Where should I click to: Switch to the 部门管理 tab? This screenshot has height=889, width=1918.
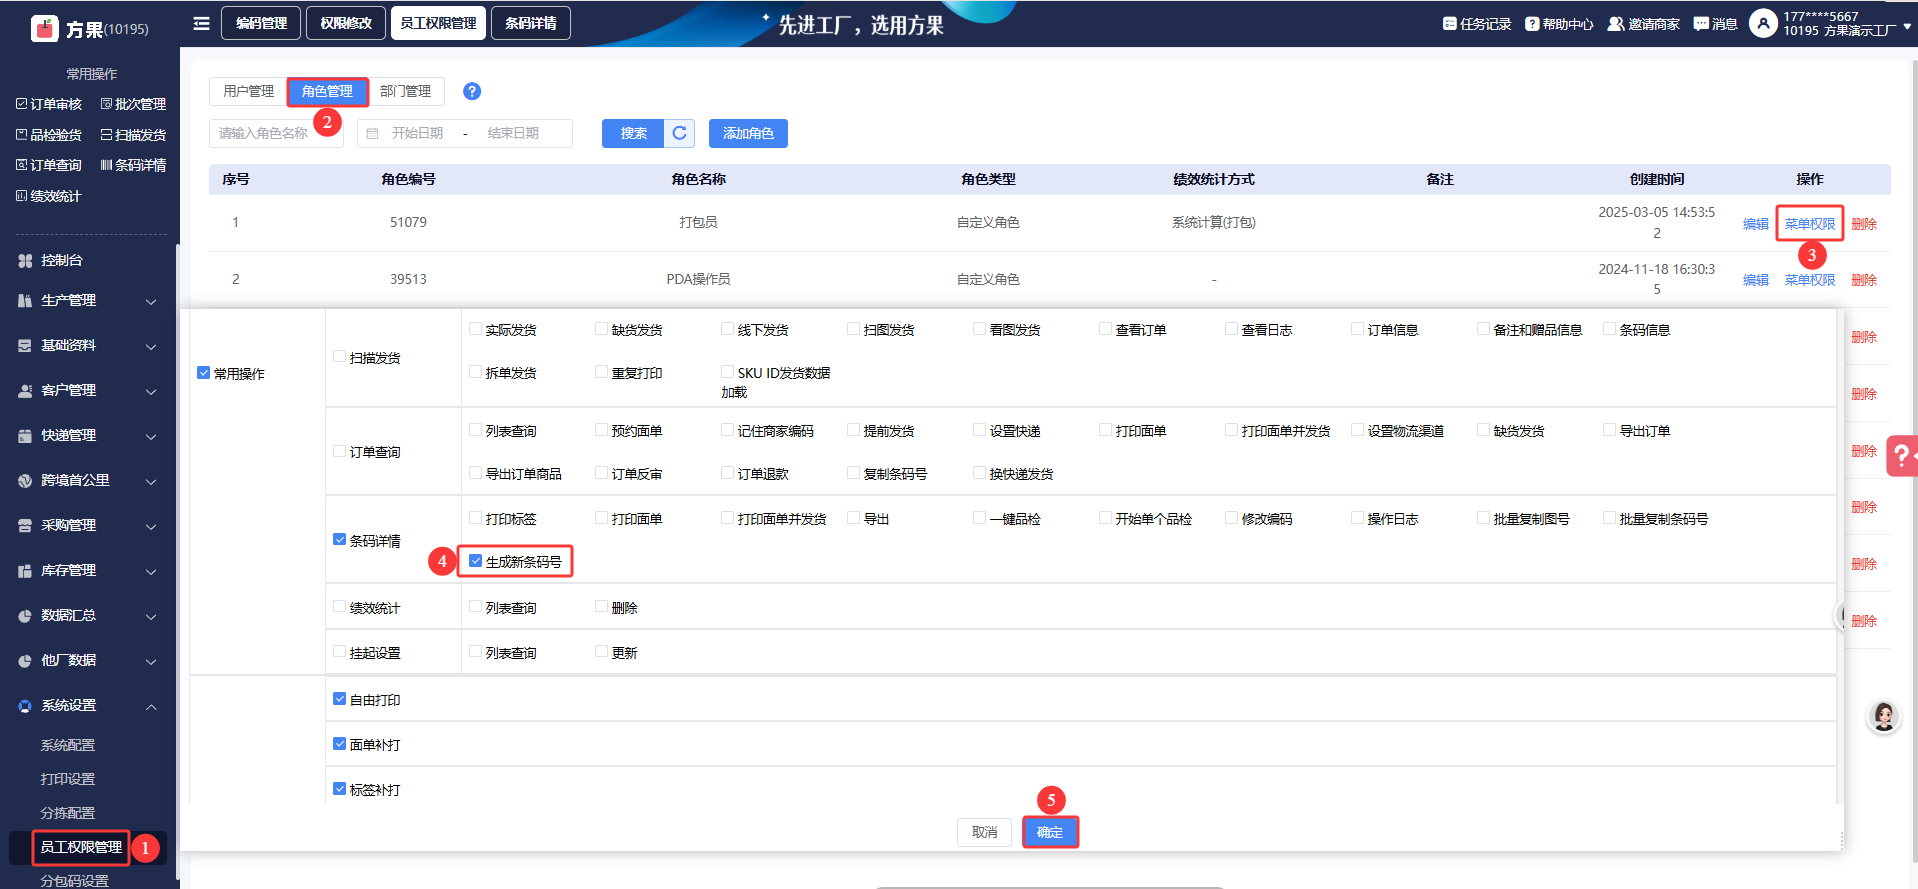405,91
